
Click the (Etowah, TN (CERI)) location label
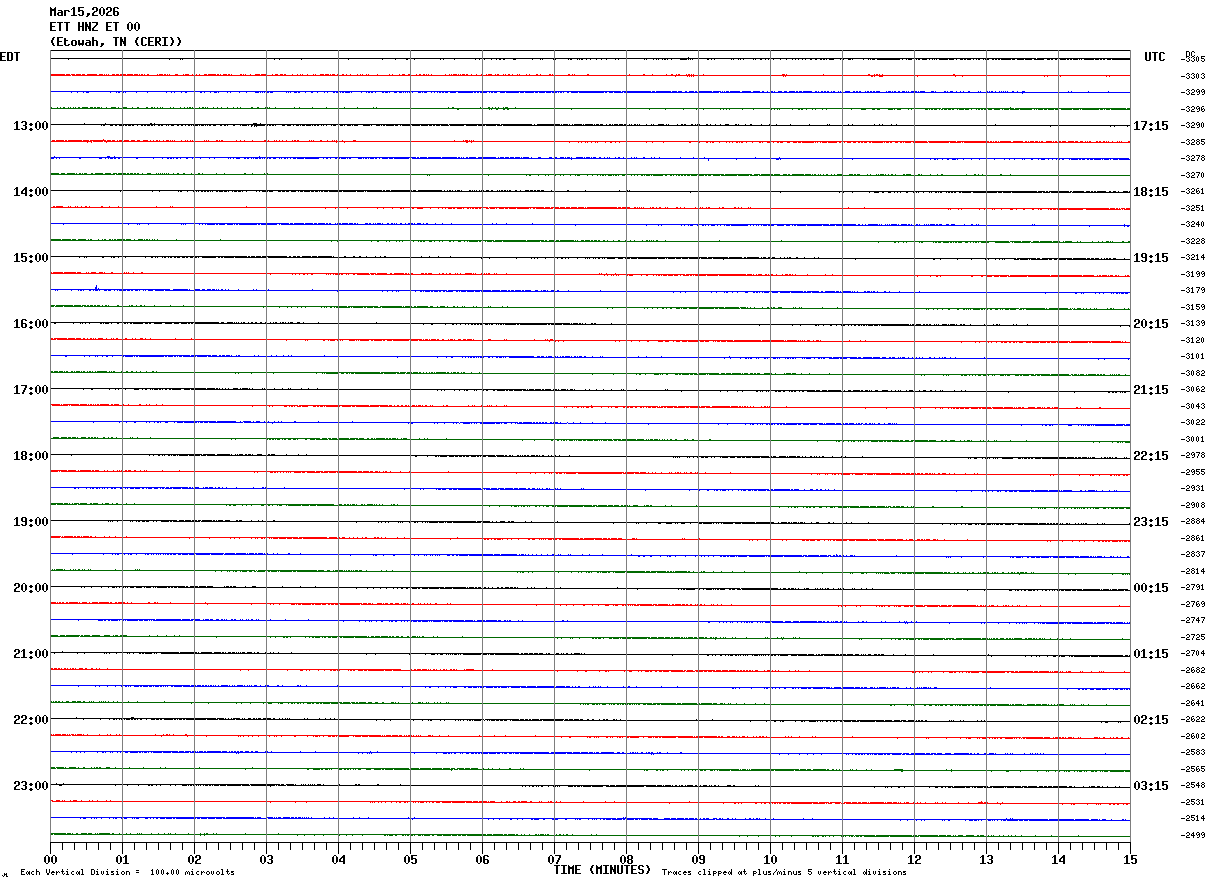click(x=116, y=42)
